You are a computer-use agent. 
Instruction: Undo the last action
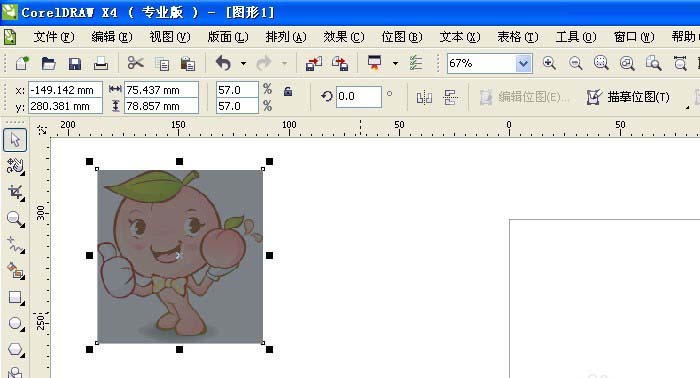tap(223, 63)
